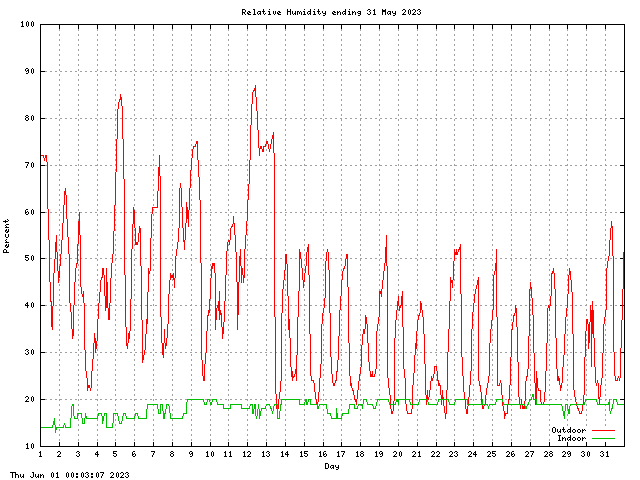
Task: Click day 28 on the x-axis
Action: tap(549, 454)
